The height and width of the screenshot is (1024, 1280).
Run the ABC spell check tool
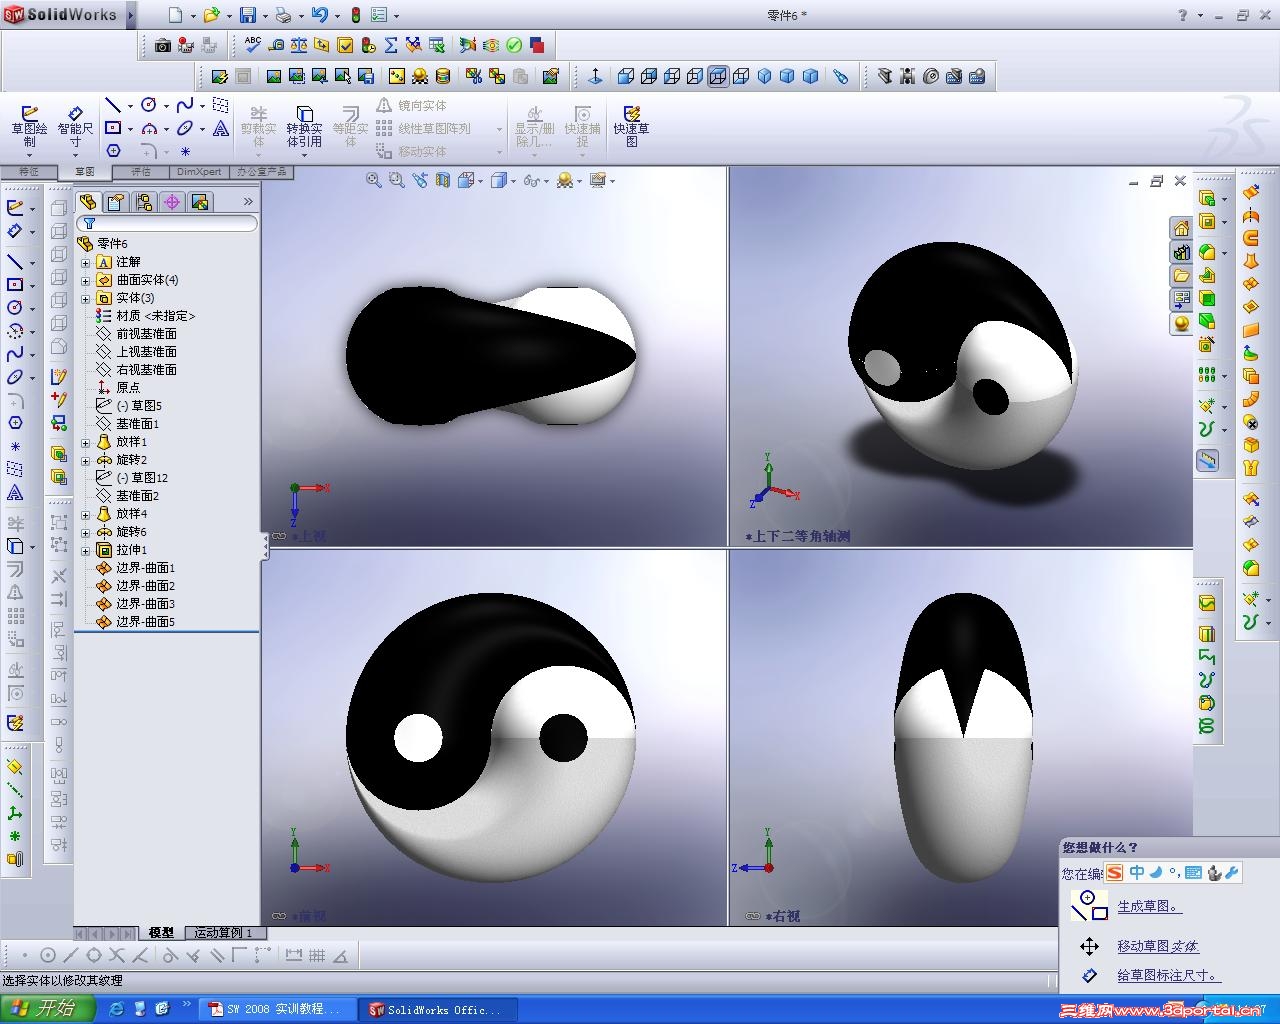[x=253, y=45]
